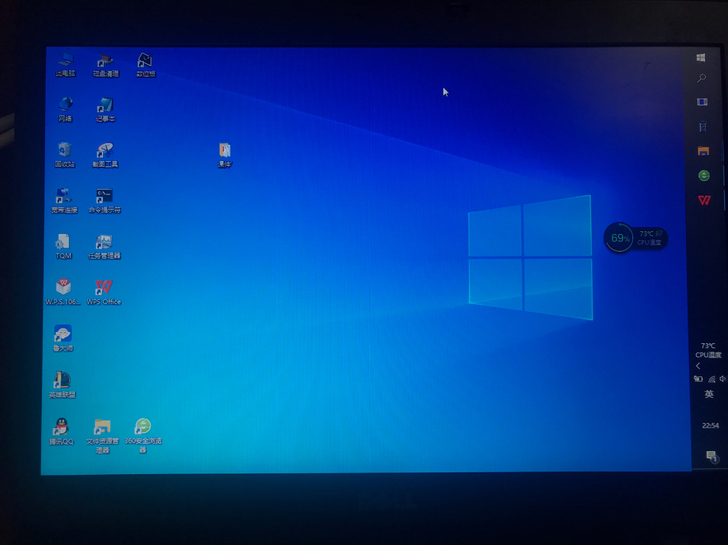Expand the hidden system tray icons arrow
The height and width of the screenshot is (545, 728).
tap(698, 366)
